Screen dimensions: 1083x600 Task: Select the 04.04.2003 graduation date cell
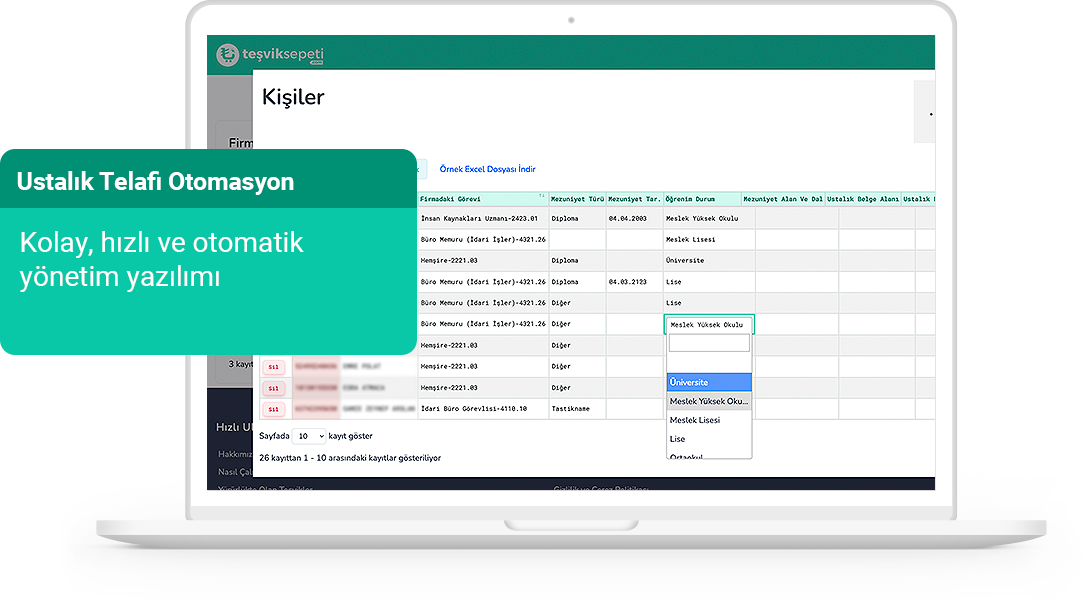[627, 218]
